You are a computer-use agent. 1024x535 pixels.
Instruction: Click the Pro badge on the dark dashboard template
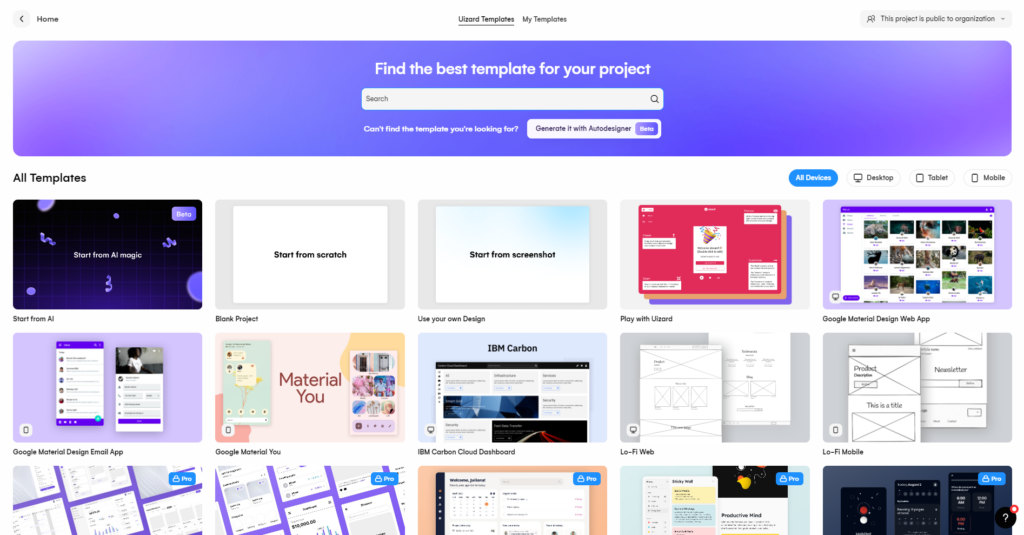tap(991, 479)
